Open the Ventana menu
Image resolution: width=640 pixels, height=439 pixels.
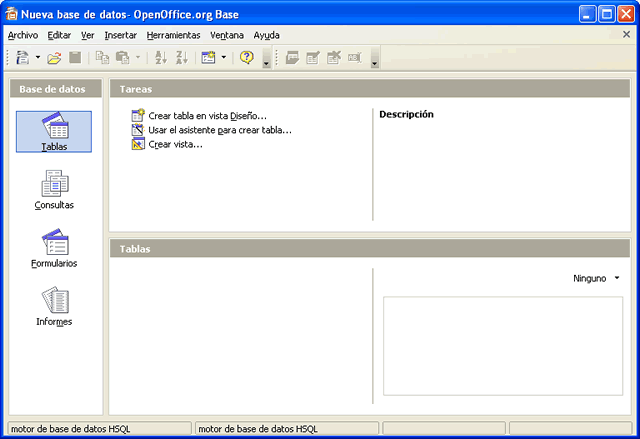[227, 35]
